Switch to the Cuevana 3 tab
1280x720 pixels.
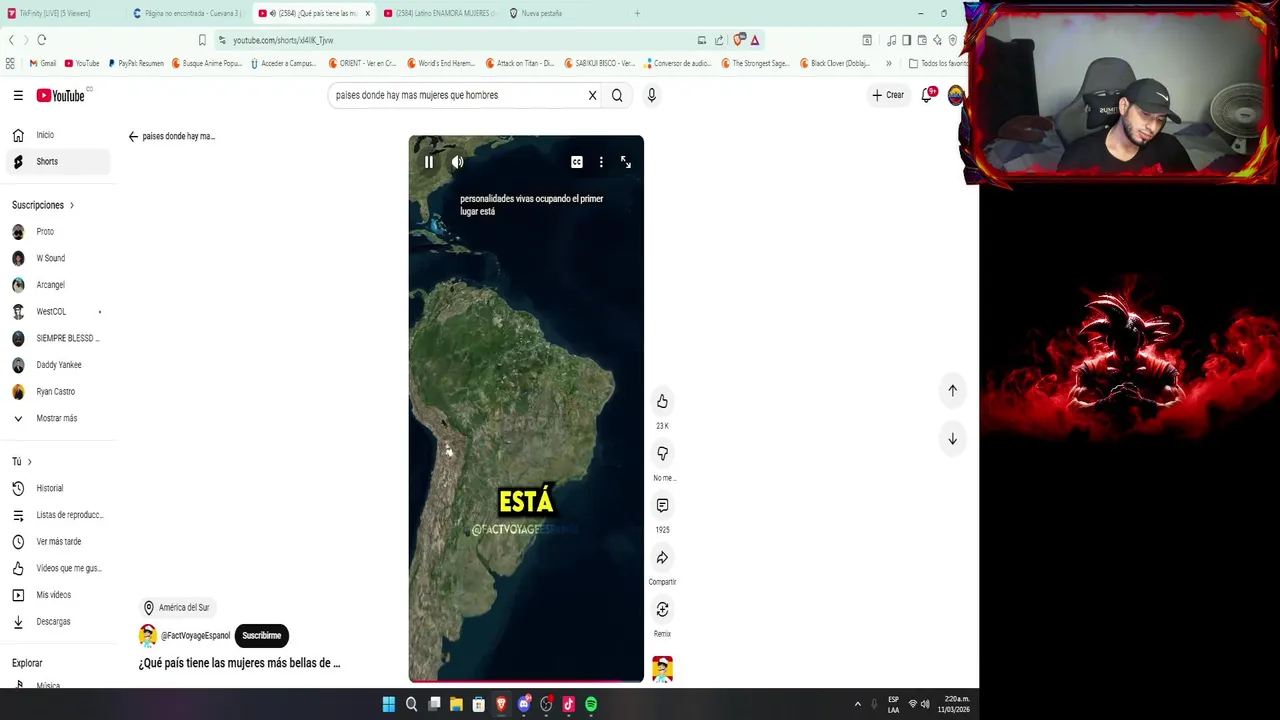[187, 13]
